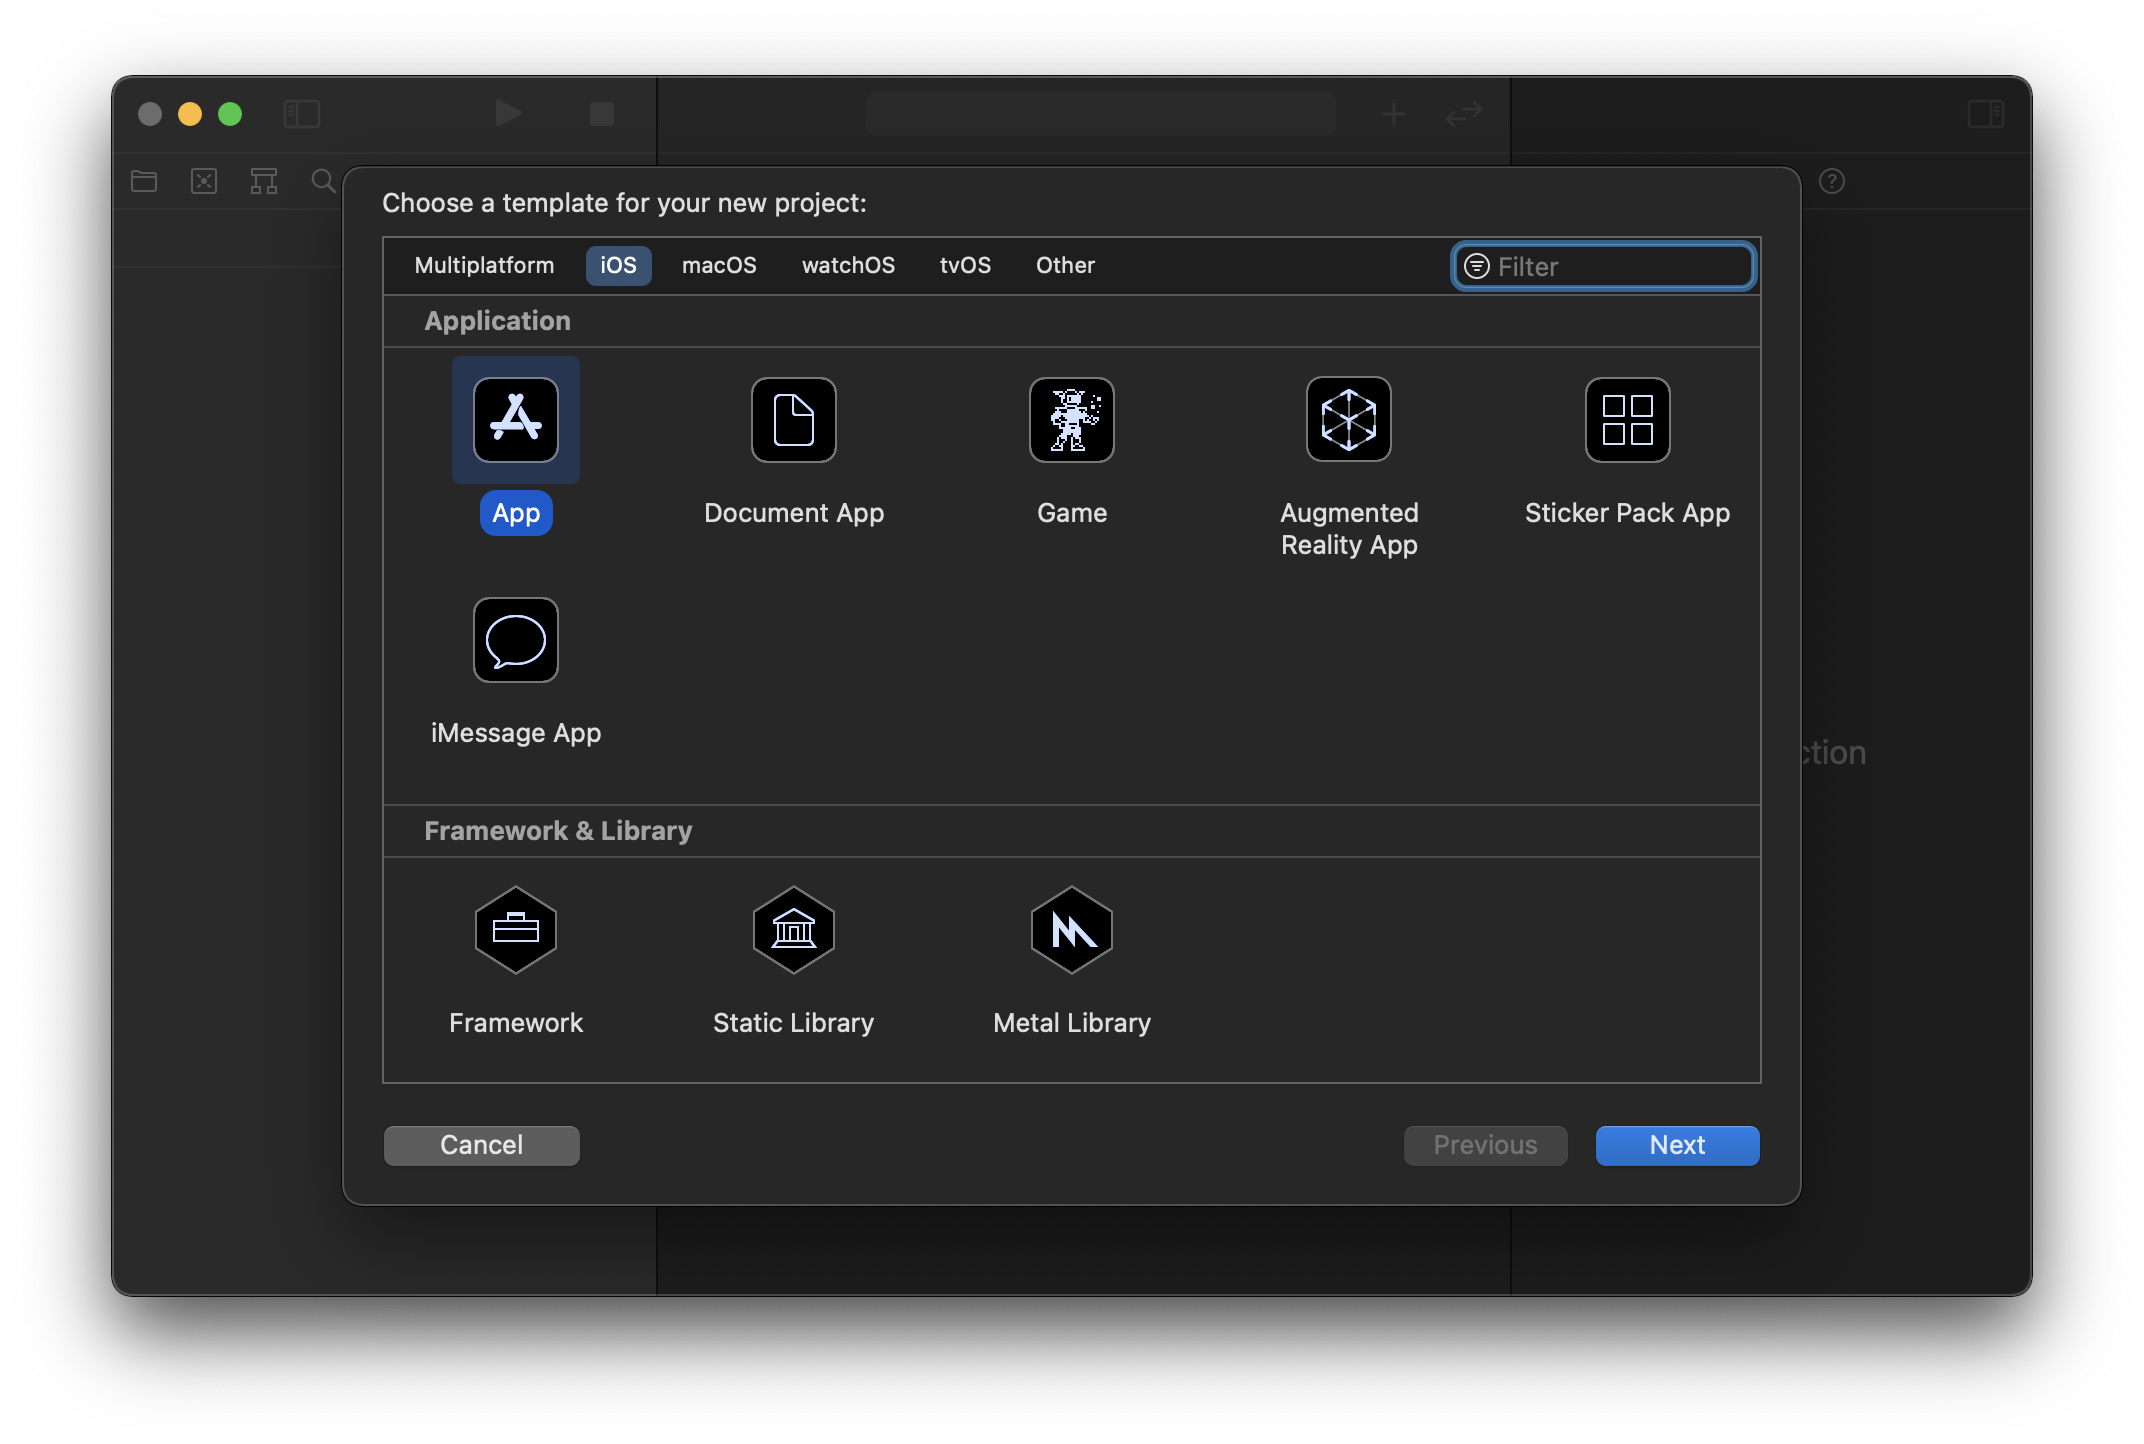Click the Sticker Pack App label
The width and height of the screenshot is (2144, 1444).
[x=1628, y=513]
